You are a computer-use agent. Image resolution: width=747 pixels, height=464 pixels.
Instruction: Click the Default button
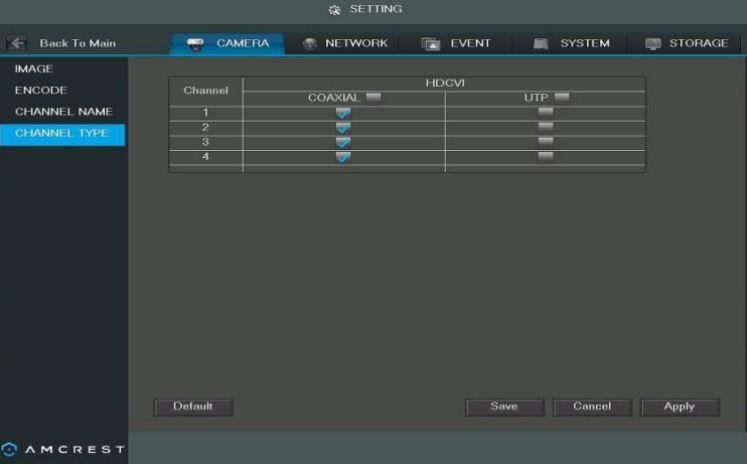(193, 407)
